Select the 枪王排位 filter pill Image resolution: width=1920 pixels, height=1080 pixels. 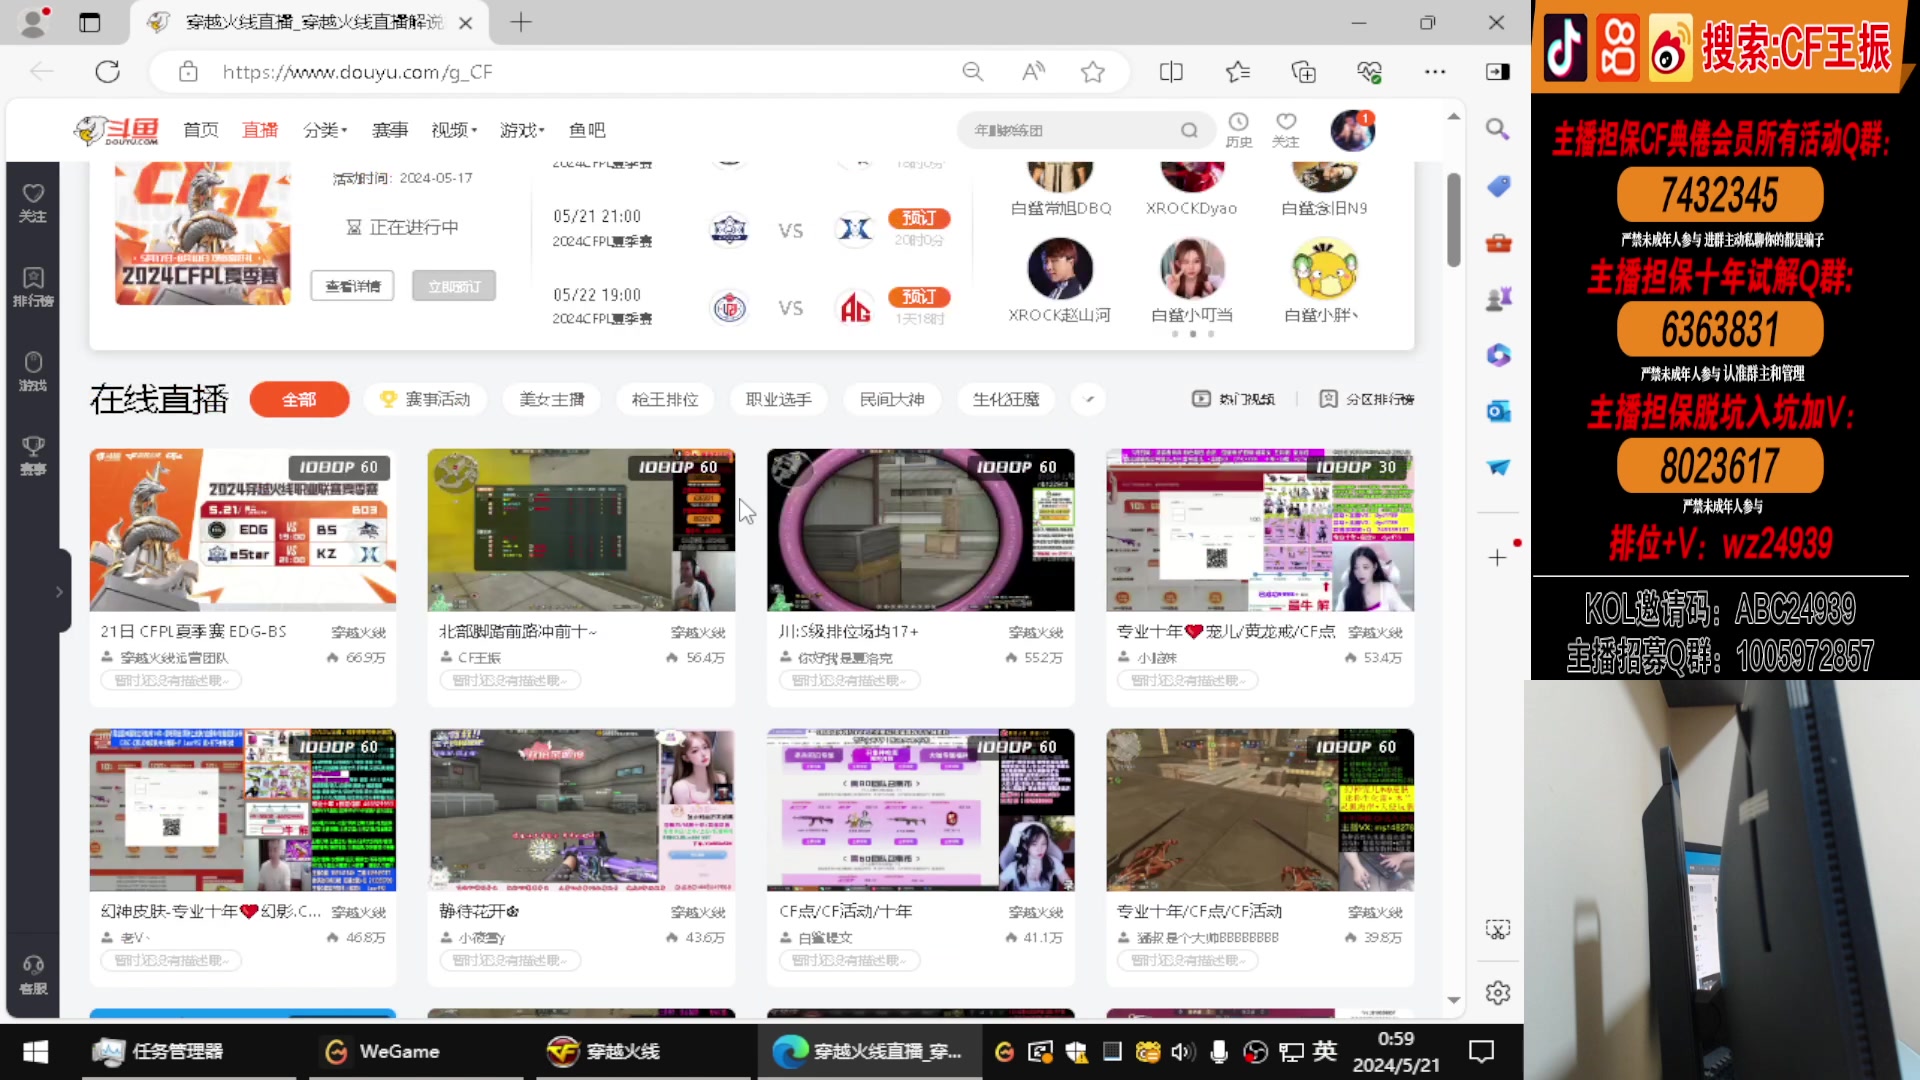point(664,399)
